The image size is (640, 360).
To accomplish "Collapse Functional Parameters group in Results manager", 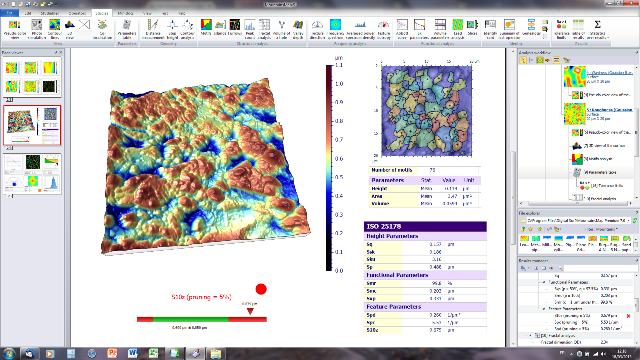I will pyautogui.click(x=544, y=282).
